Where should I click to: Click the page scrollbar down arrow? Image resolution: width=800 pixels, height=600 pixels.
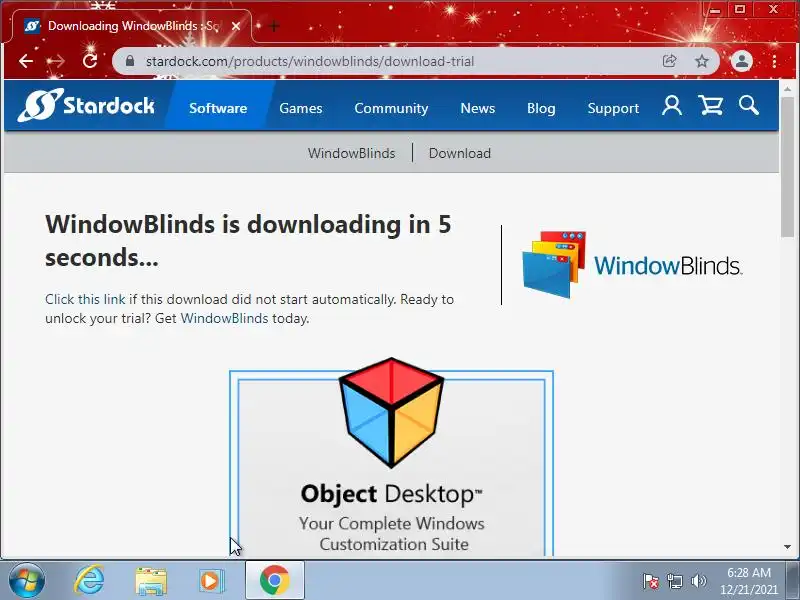788,547
